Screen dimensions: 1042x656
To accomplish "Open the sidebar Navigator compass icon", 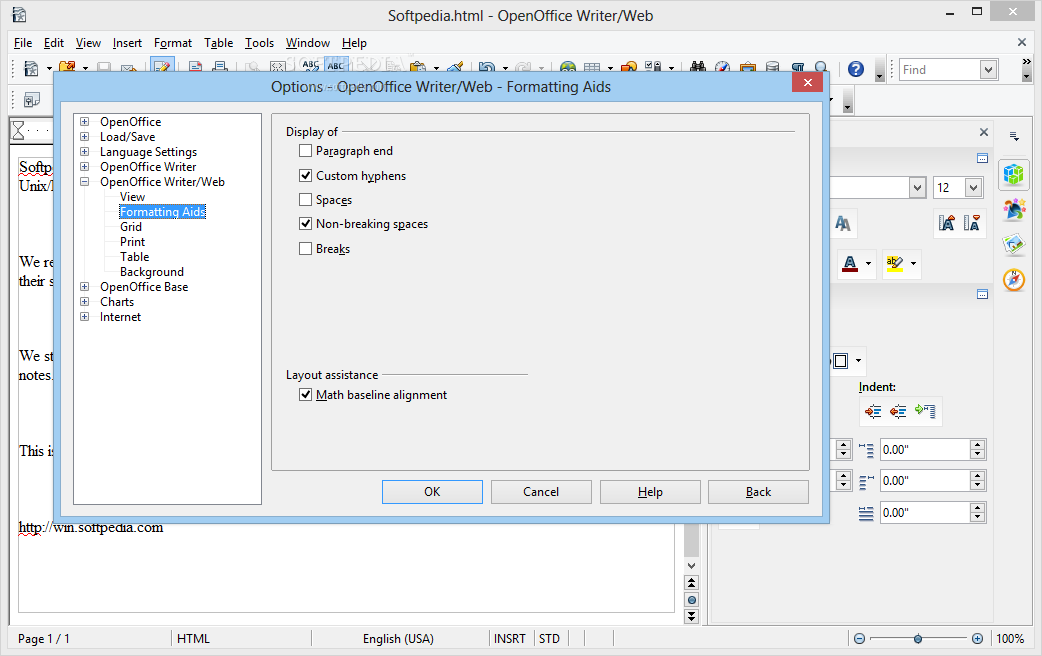I will tap(1014, 280).
